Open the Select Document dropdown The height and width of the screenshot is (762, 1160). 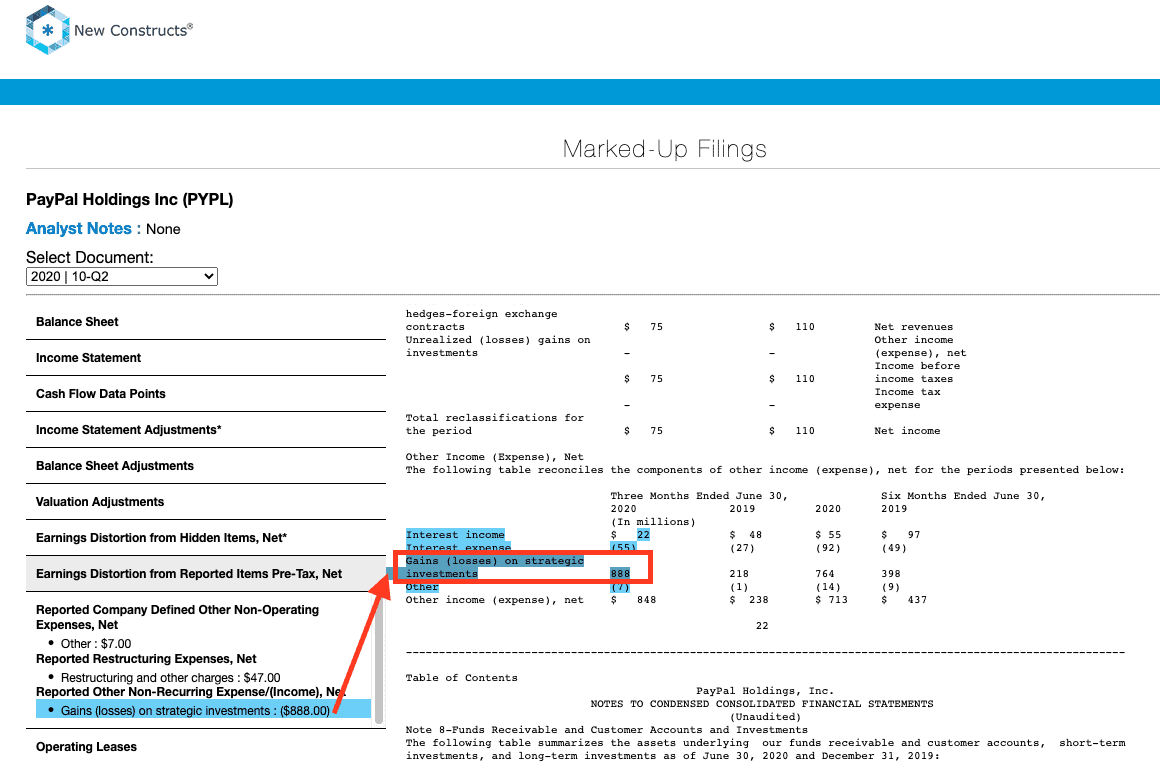(122, 277)
